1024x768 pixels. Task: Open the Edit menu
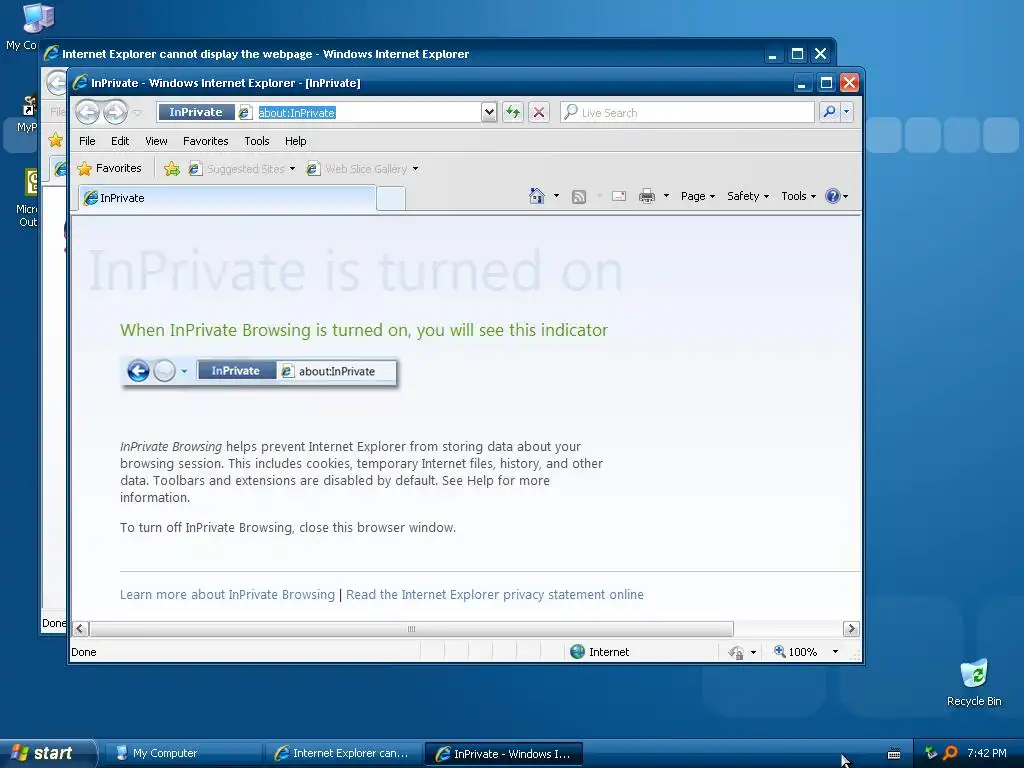click(120, 141)
